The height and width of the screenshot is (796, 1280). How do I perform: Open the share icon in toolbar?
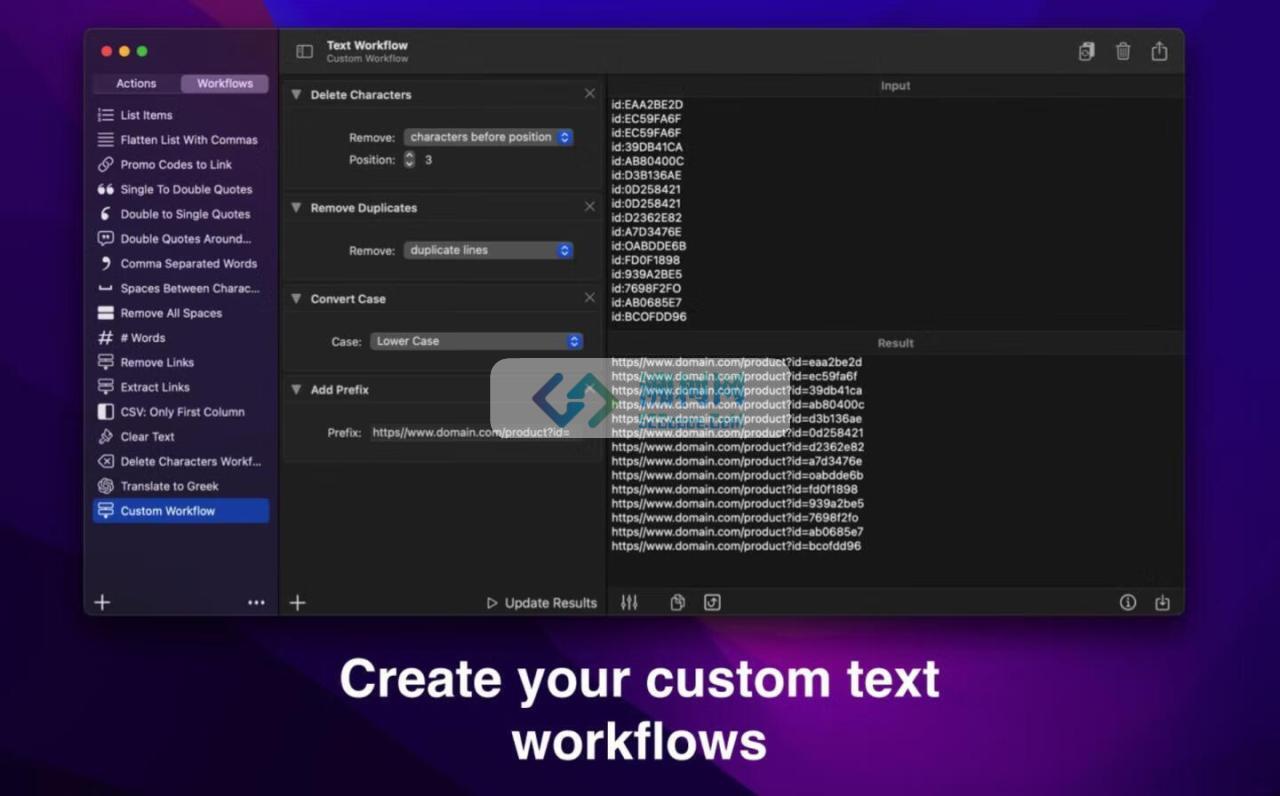click(1159, 52)
